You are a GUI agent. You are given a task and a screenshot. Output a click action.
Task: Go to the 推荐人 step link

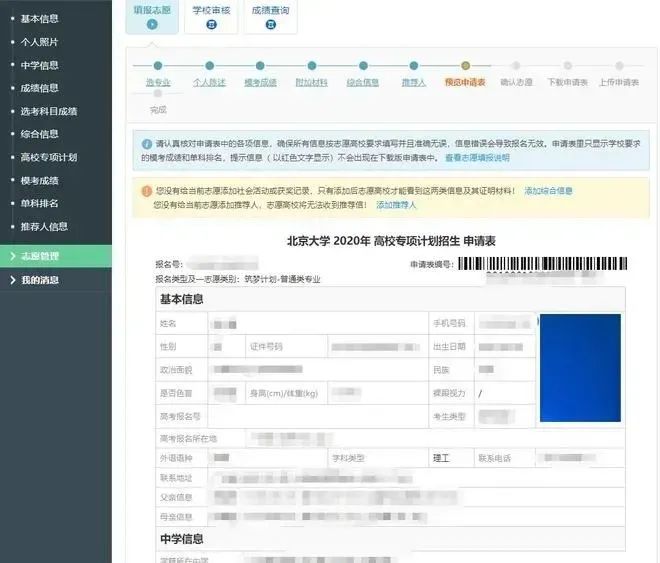414,82
